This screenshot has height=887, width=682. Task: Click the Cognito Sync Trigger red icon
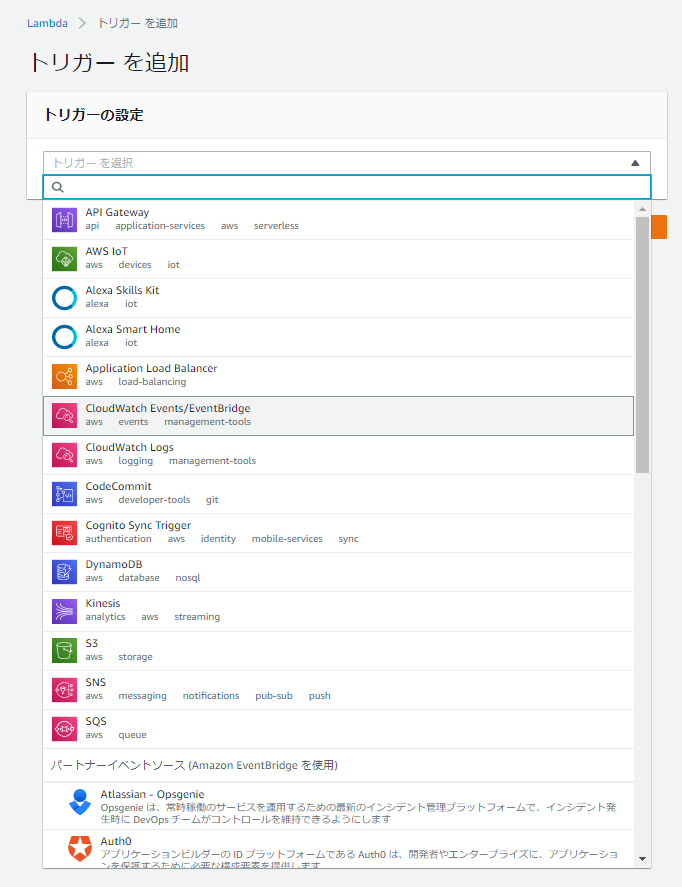click(64, 532)
